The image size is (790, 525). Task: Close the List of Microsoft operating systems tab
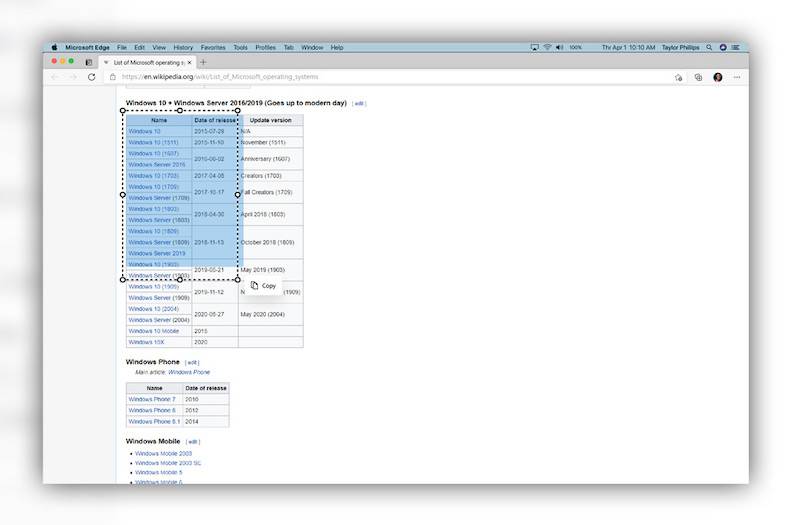point(190,62)
